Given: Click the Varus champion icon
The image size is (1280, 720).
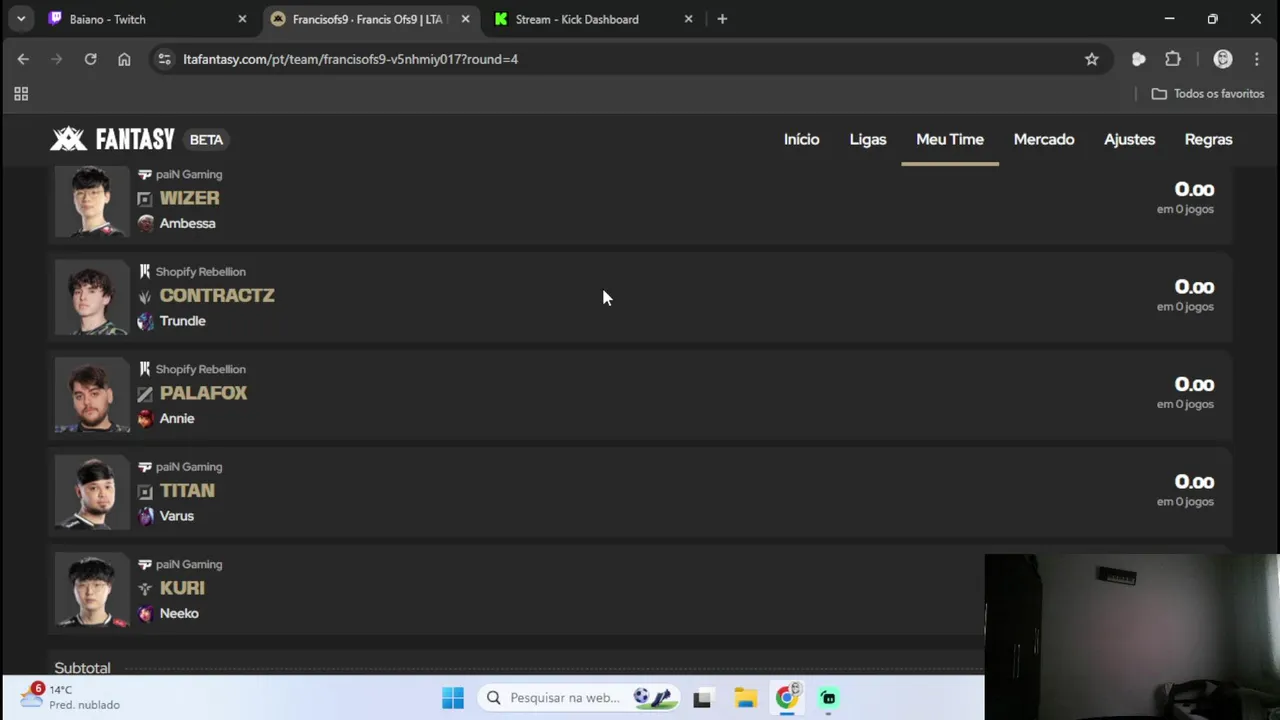Looking at the screenshot, I should click(146, 516).
